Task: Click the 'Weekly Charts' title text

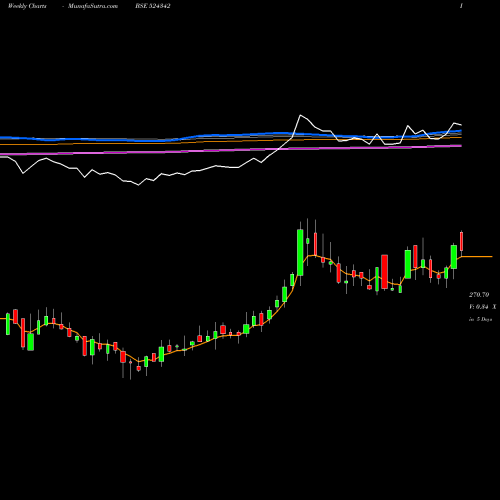Action: point(27,6)
